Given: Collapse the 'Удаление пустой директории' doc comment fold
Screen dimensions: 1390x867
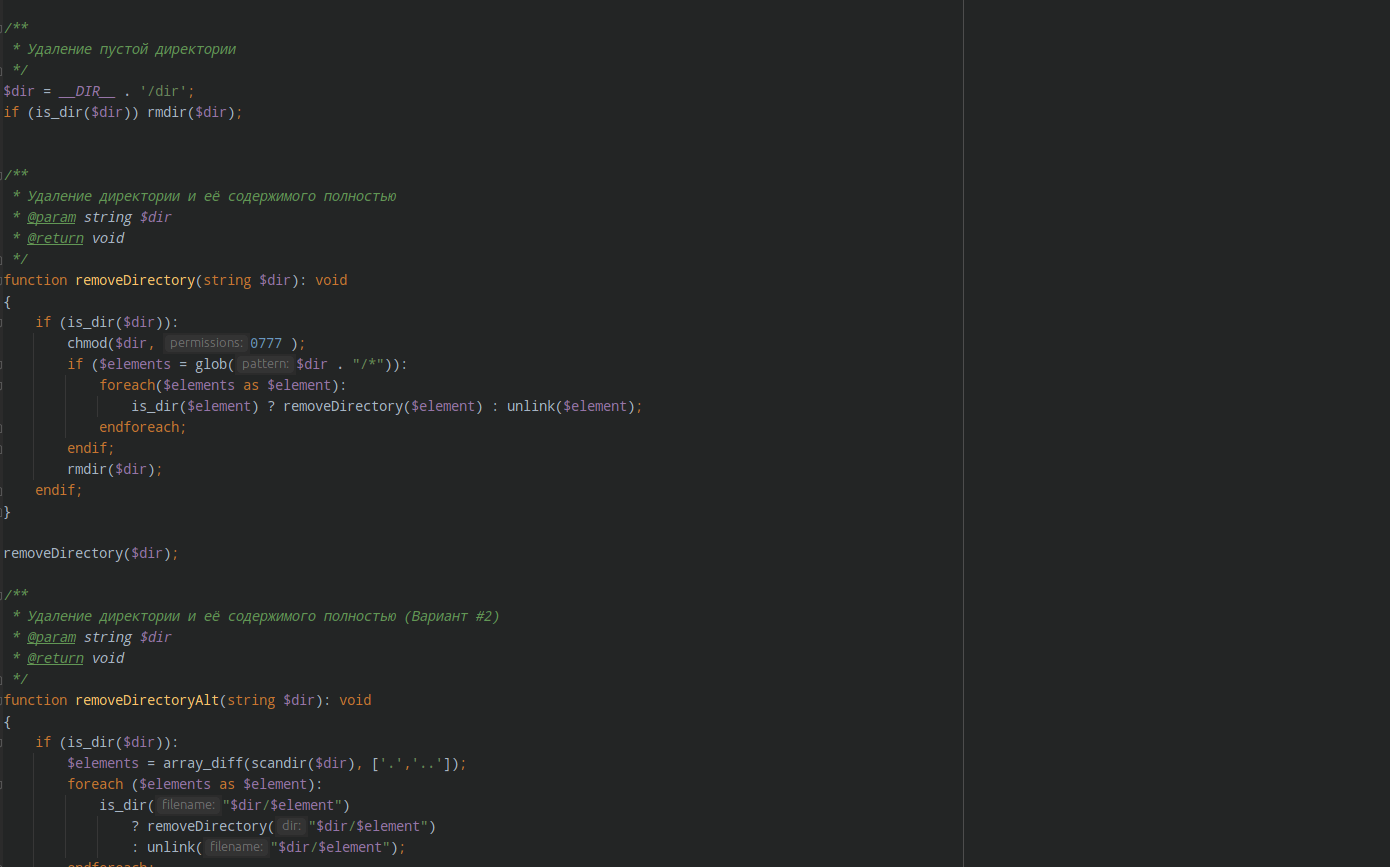Looking at the screenshot, I should (3, 27).
